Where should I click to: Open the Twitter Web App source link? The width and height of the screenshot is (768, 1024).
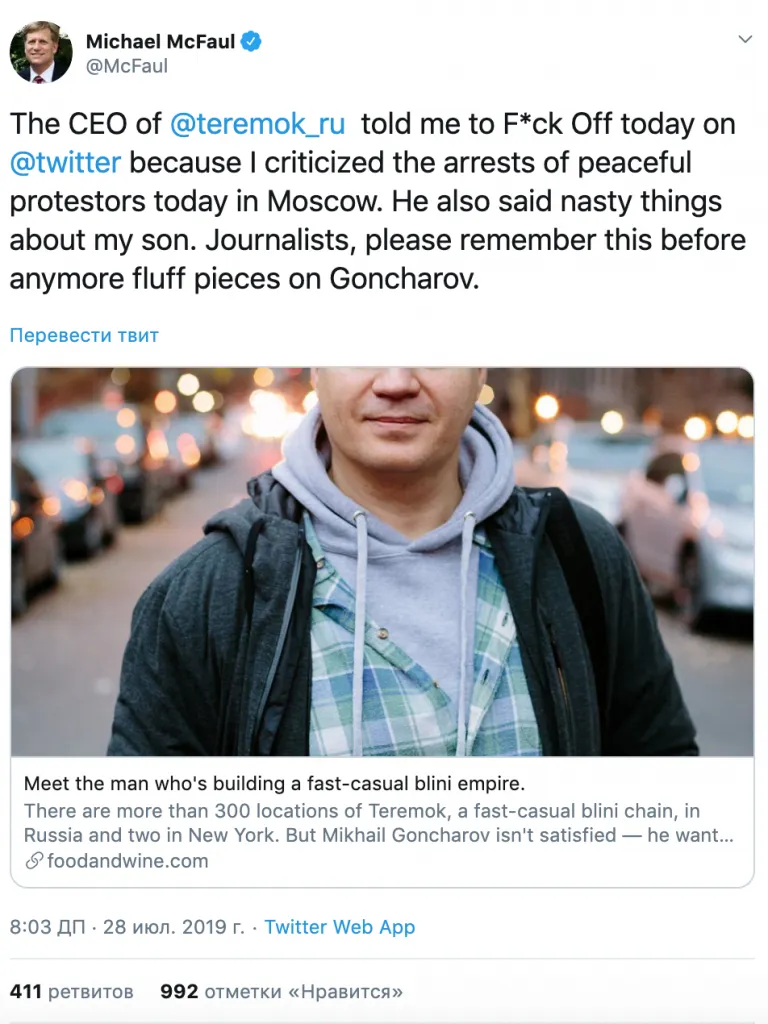point(340,927)
